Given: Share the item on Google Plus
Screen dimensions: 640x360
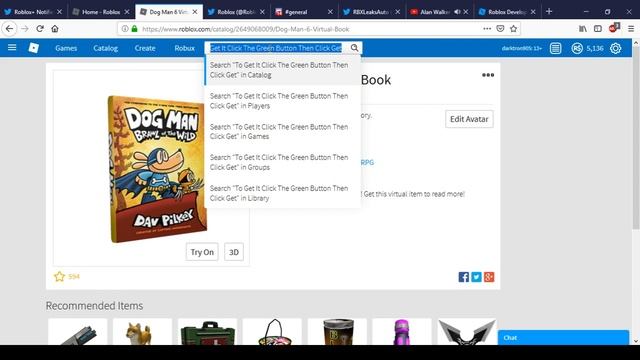Looking at the screenshot, I should click(x=489, y=277).
